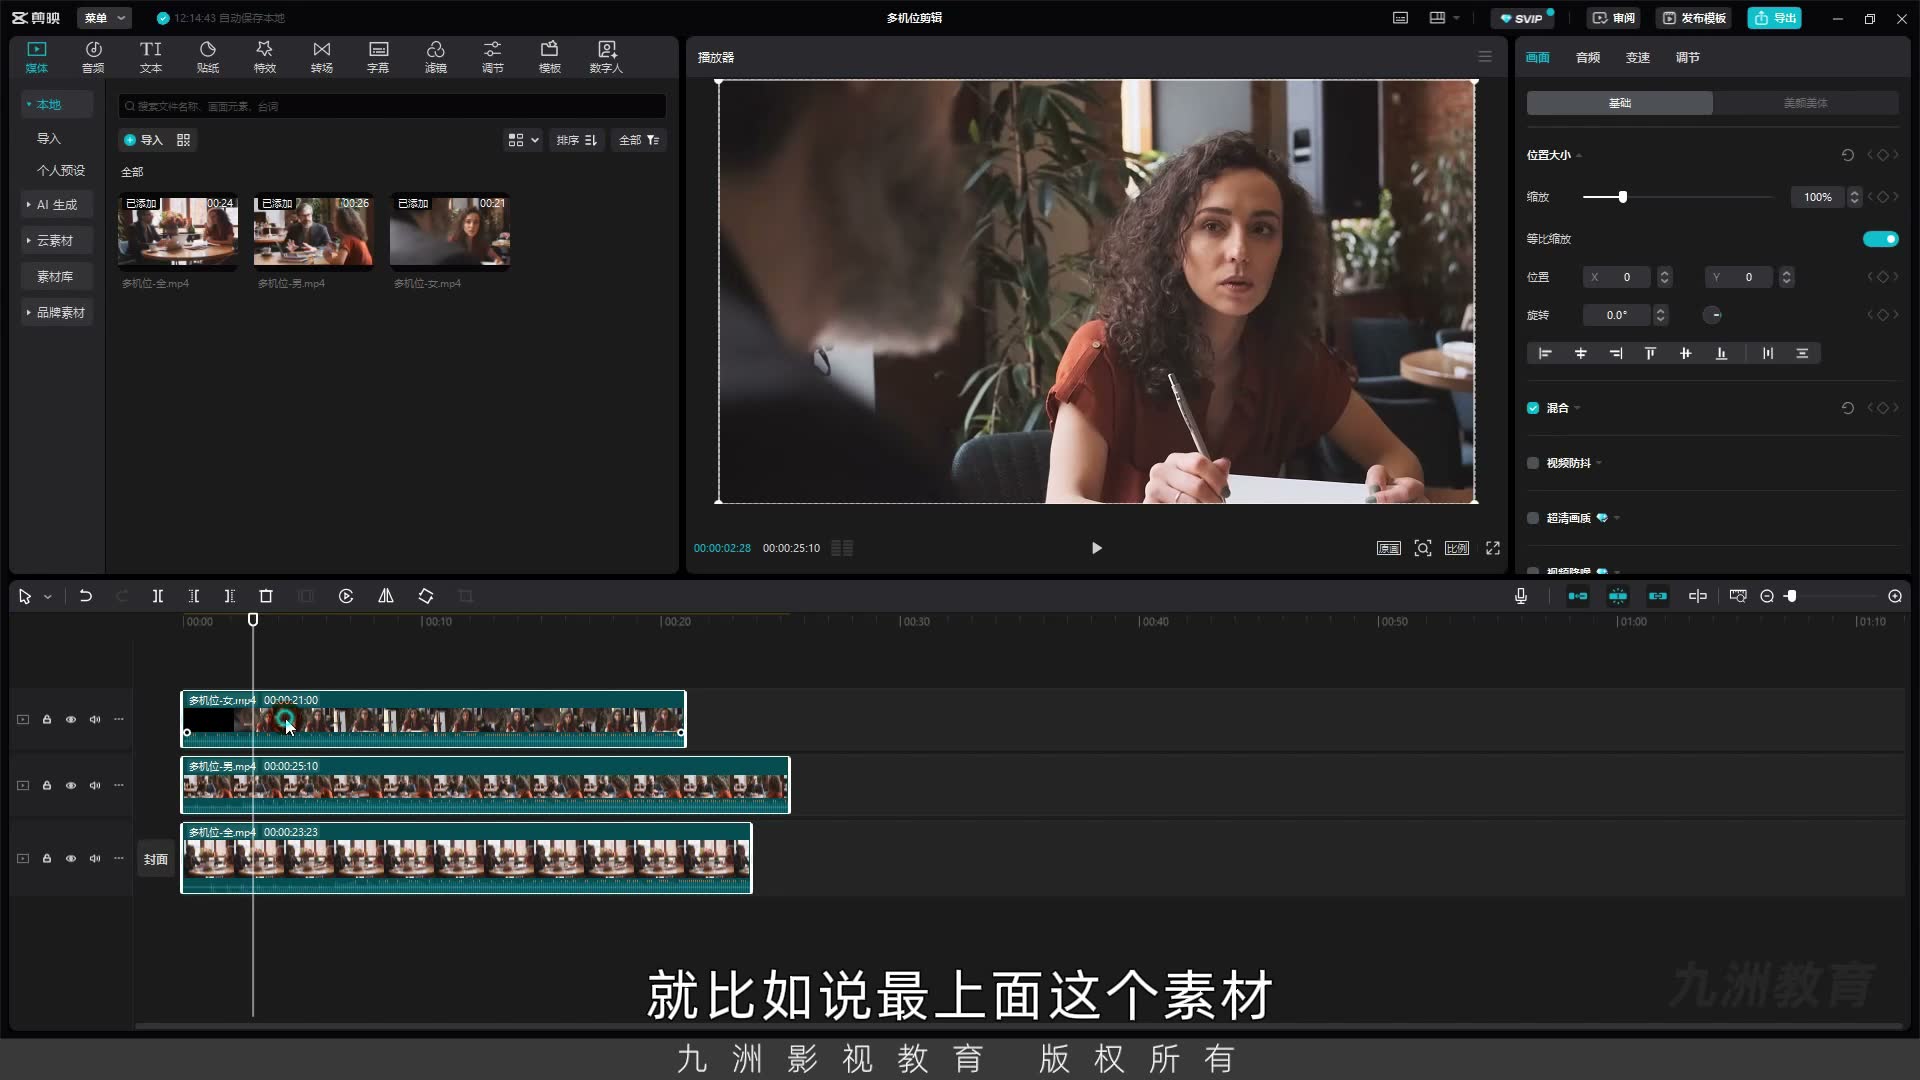Click the 导出 export button

pyautogui.click(x=1775, y=18)
